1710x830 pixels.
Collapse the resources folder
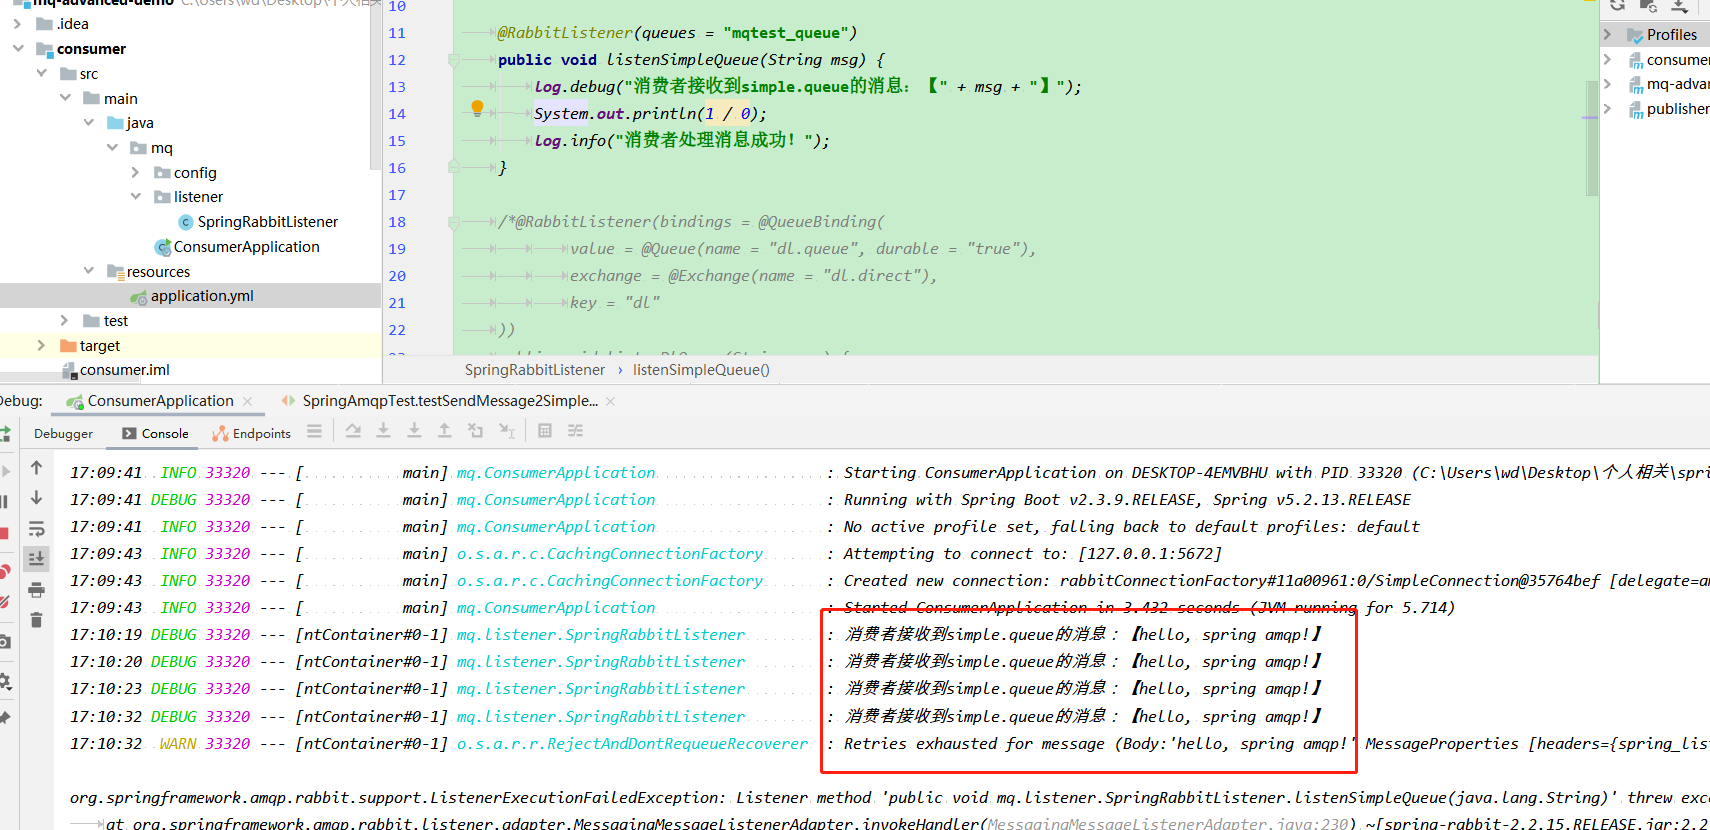point(88,271)
